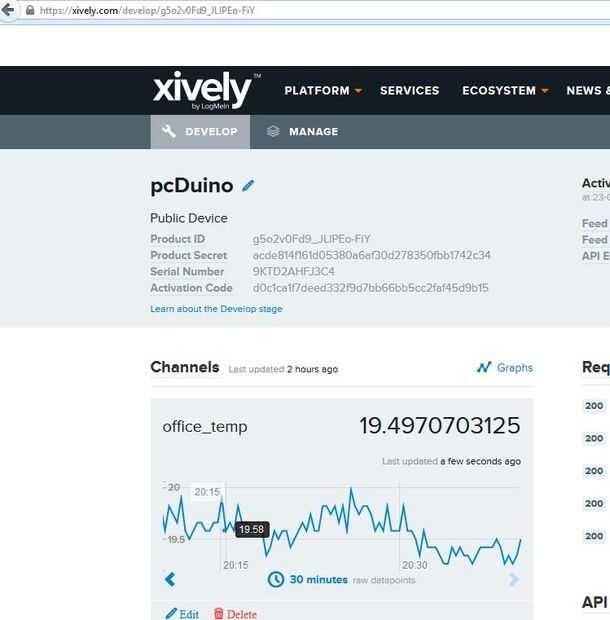The width and height of the screenshot is (610, 620).
Task: Click the Graphs link
Action: 504,368
